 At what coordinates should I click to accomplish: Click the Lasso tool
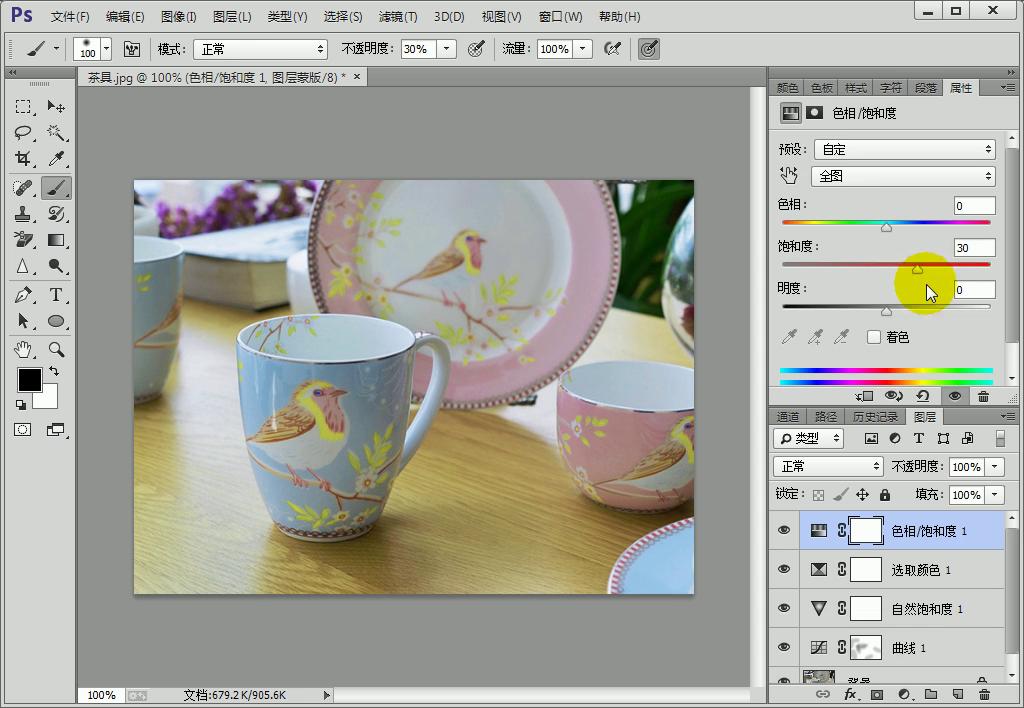(x=23, y=132)
